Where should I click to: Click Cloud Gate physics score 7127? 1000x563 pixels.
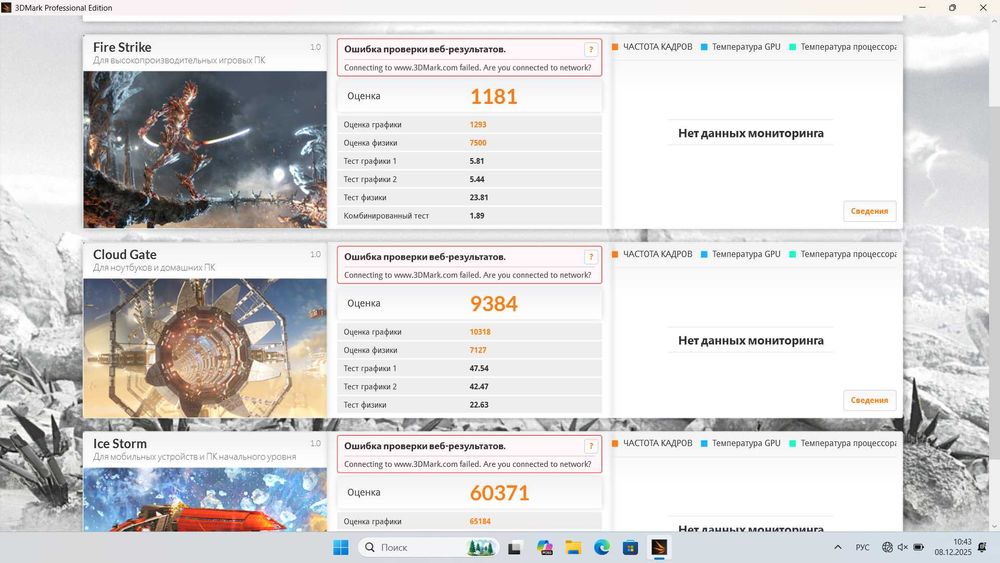478,350
